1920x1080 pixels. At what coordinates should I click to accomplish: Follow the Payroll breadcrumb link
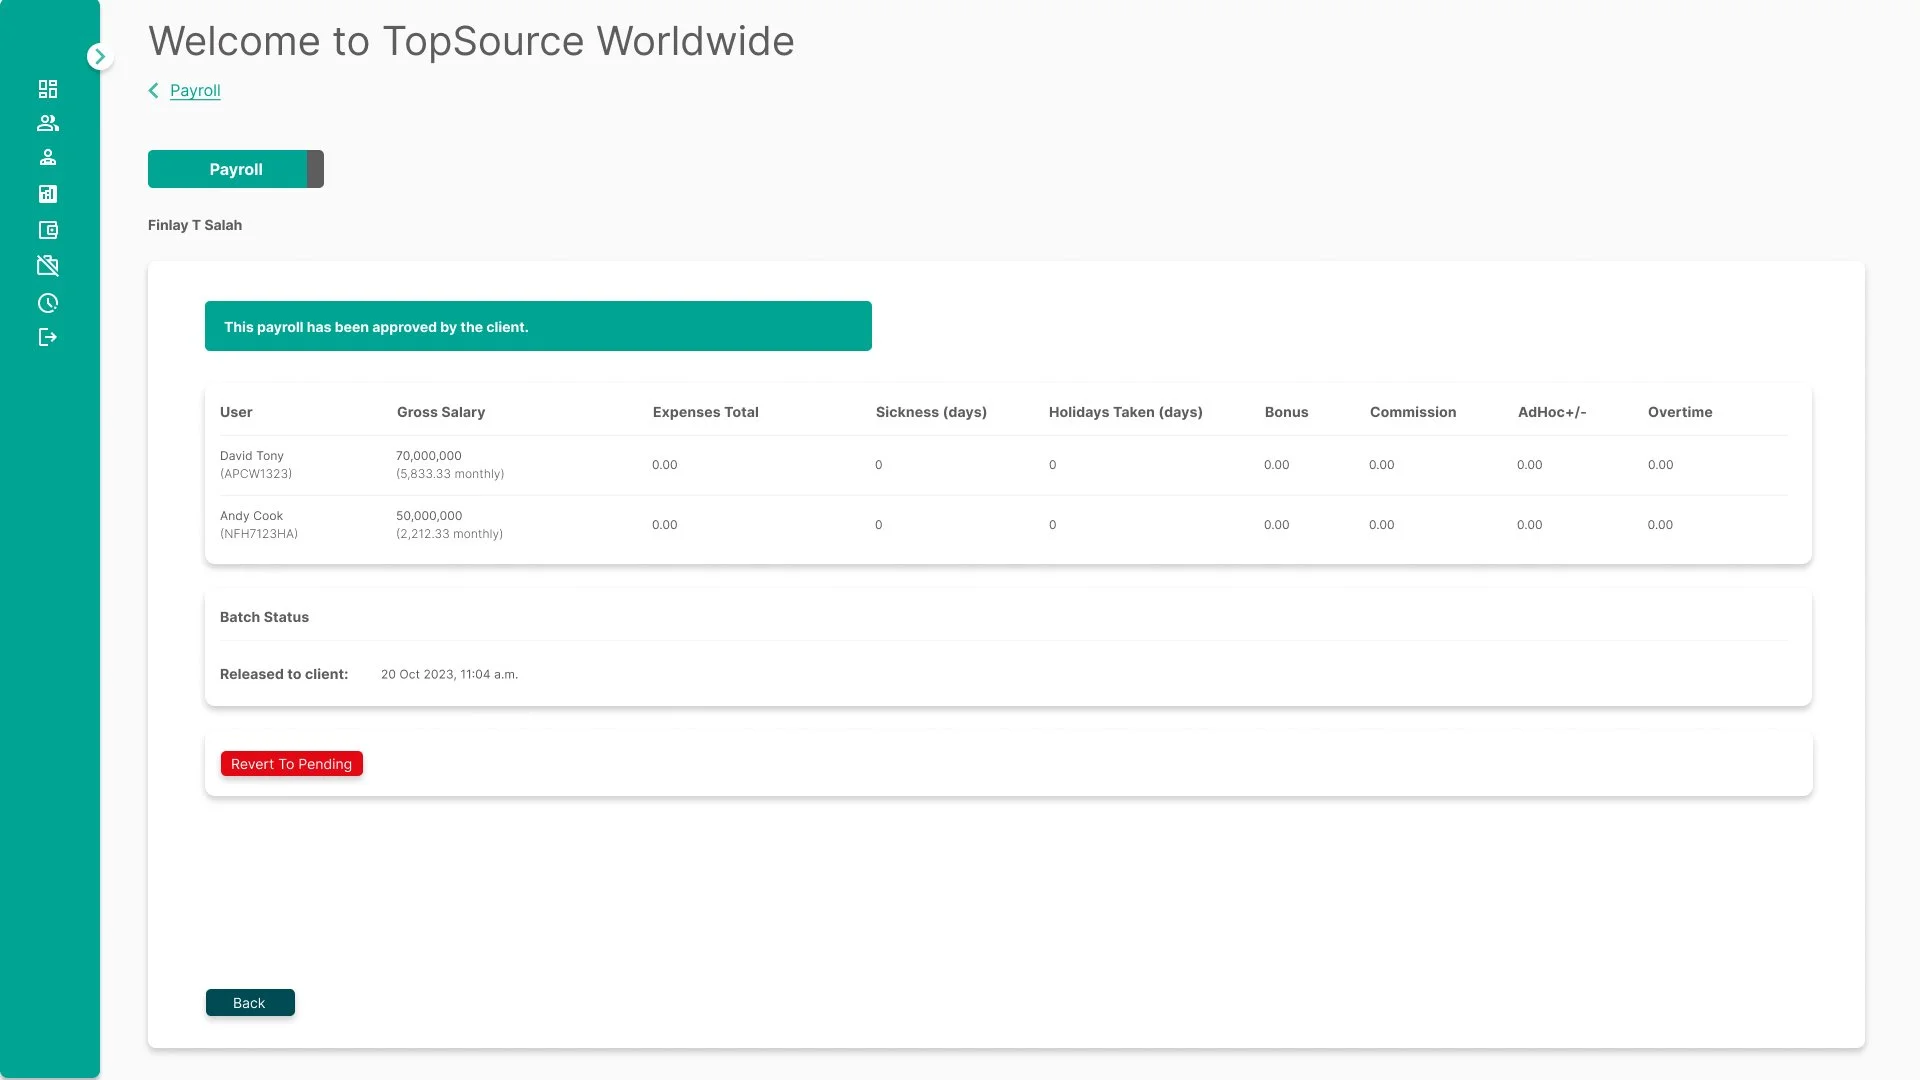(x=195, y=91)
